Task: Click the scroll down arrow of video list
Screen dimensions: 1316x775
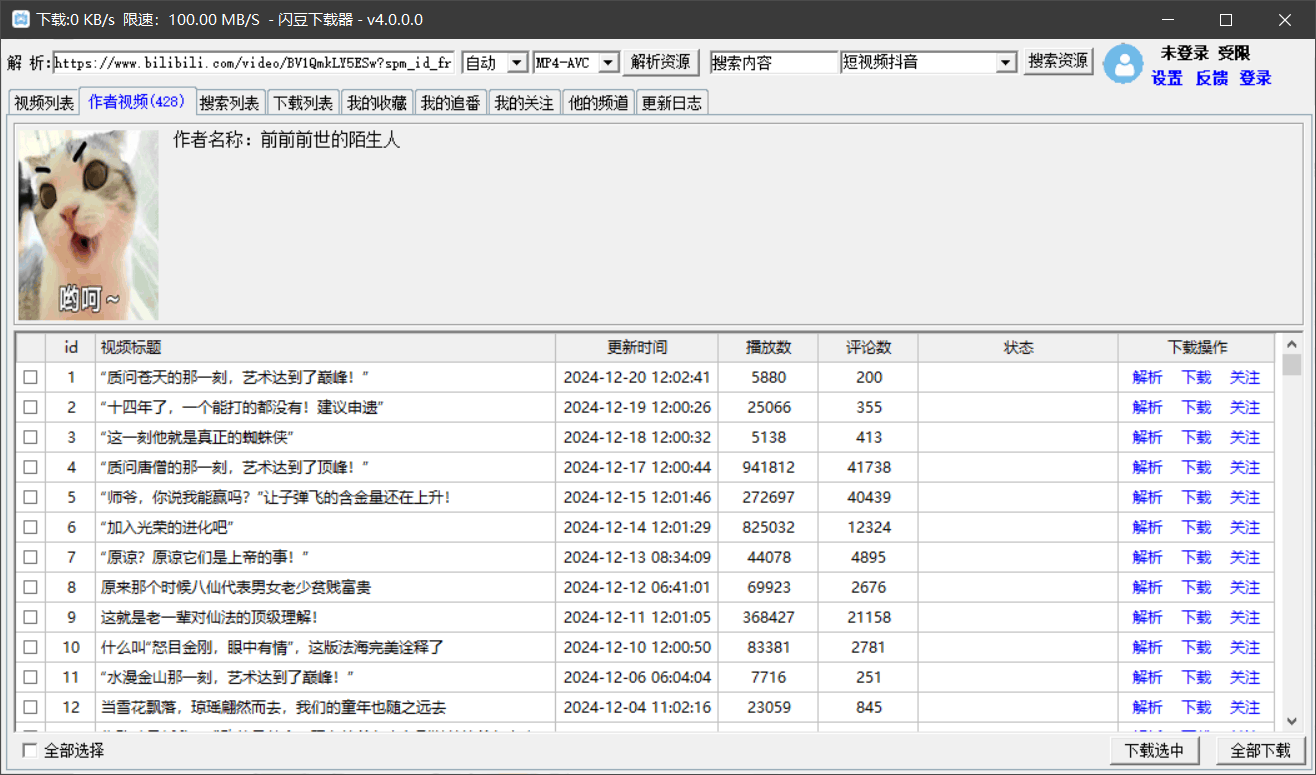Action: tap(1291, 720)
